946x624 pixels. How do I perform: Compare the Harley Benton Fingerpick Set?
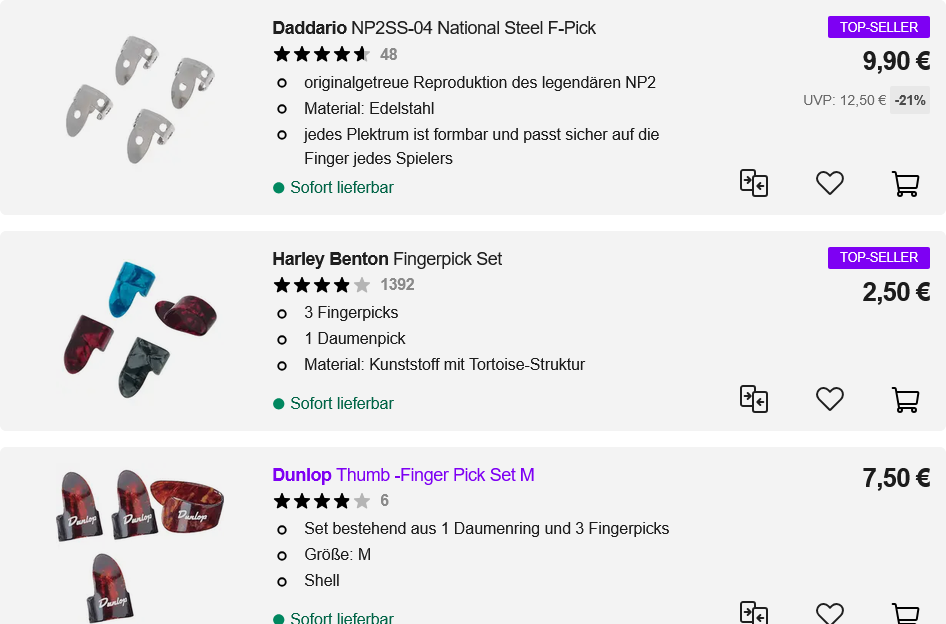click(x=754, y=399)
